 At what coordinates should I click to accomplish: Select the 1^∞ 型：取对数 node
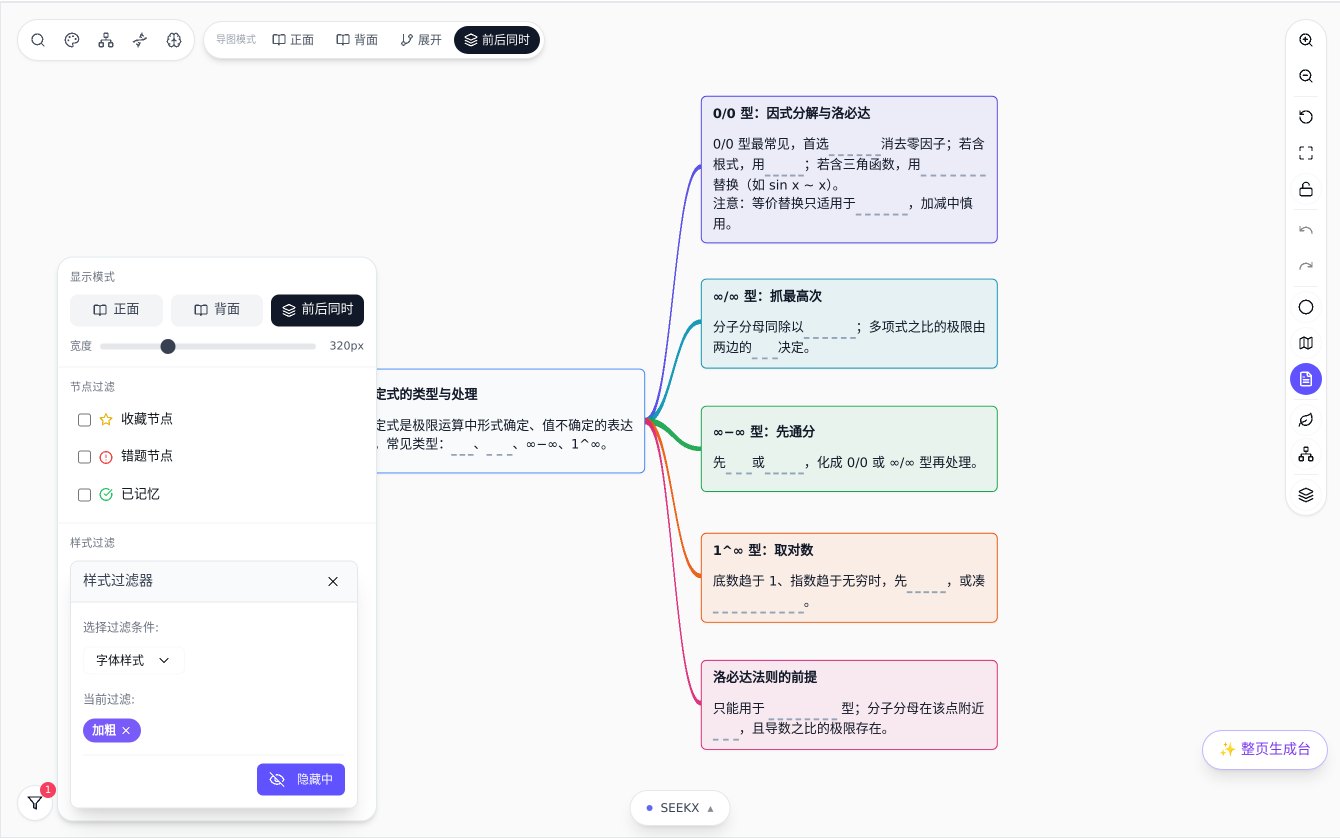click(849, 578)
